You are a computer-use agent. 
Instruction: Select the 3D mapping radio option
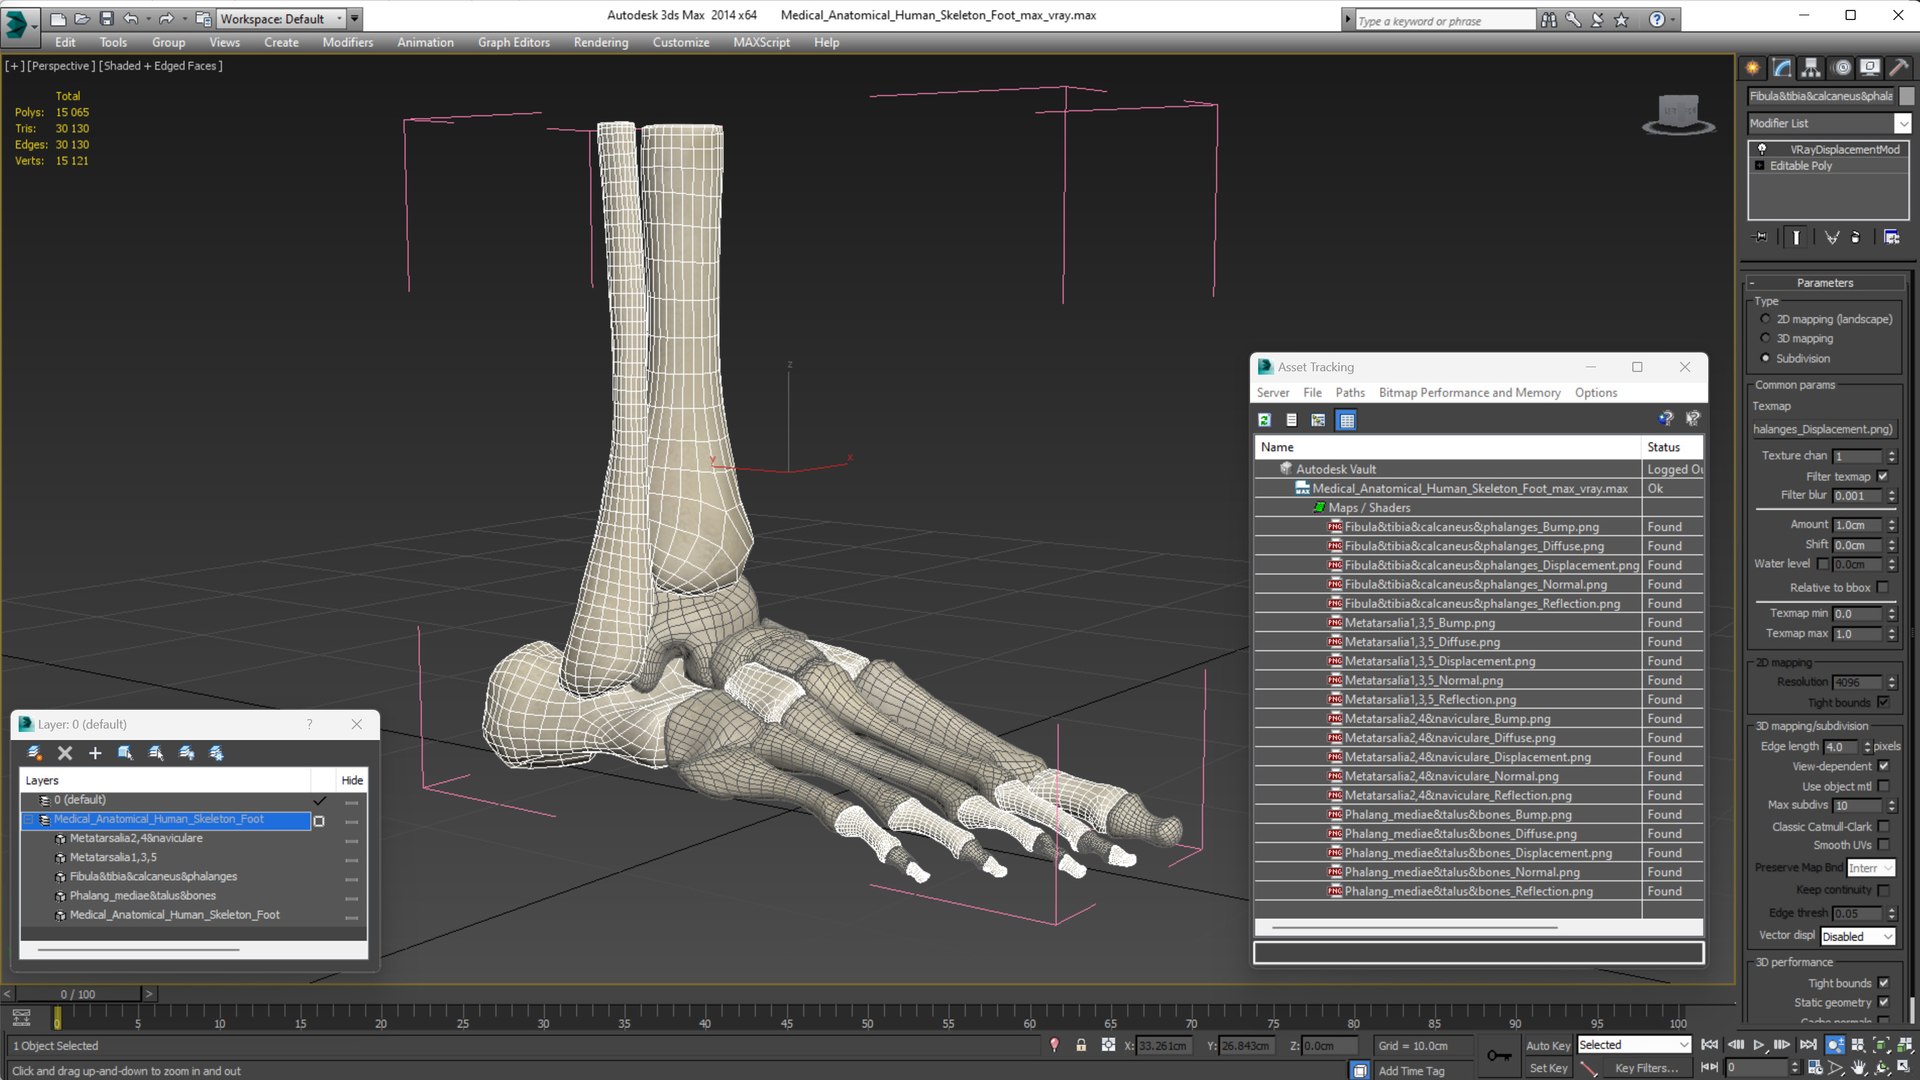1765,338
